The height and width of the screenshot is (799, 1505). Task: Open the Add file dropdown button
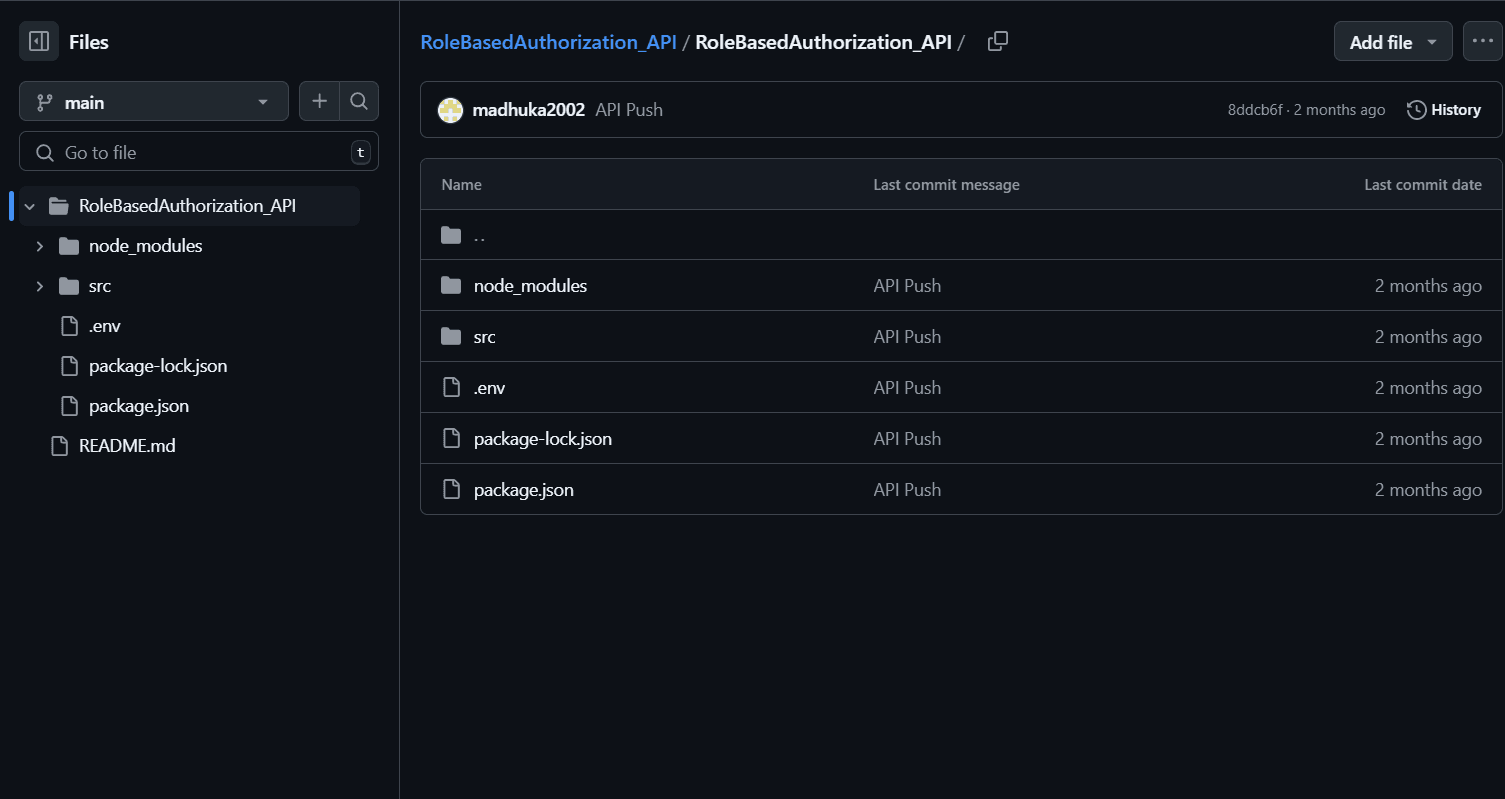click(1393, 42)
